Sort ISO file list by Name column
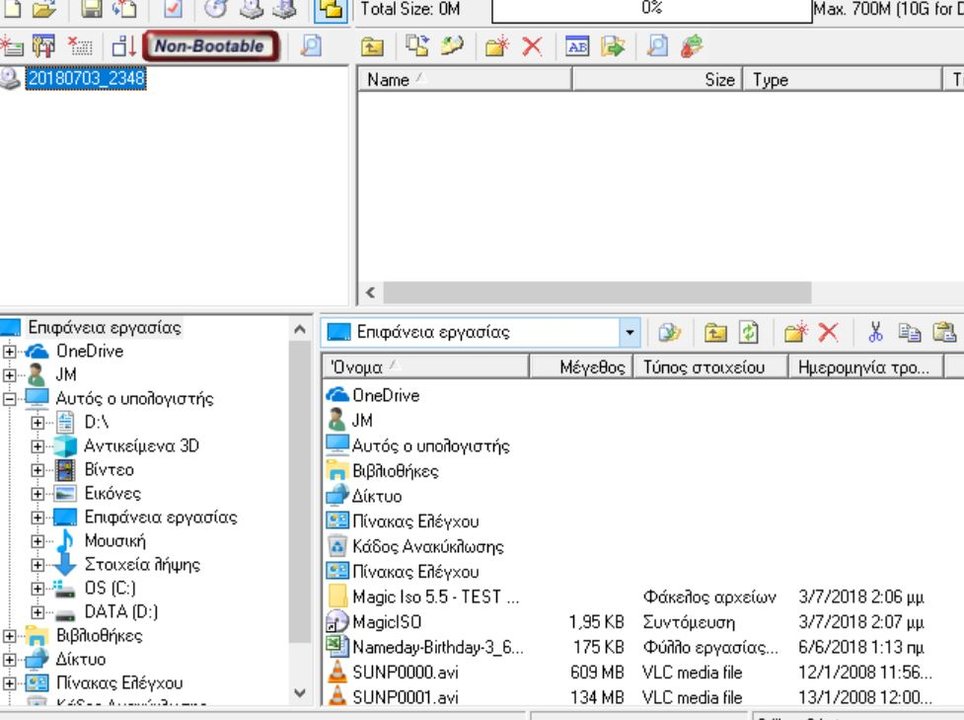 tap(462, 80)
